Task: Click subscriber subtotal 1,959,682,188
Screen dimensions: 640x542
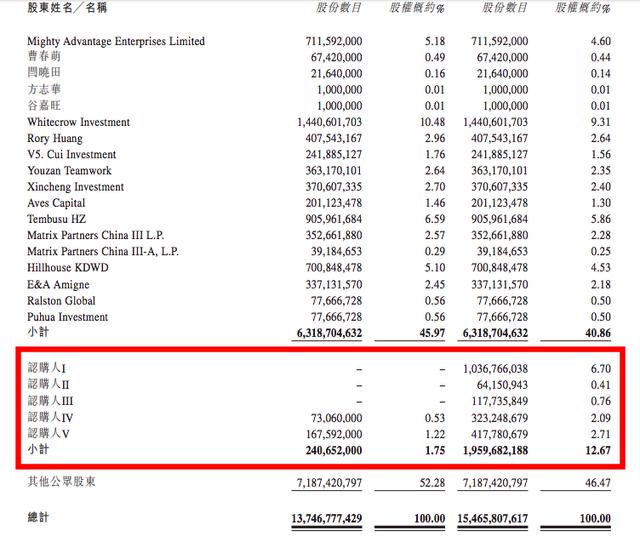Action: (x=496, y=451)
